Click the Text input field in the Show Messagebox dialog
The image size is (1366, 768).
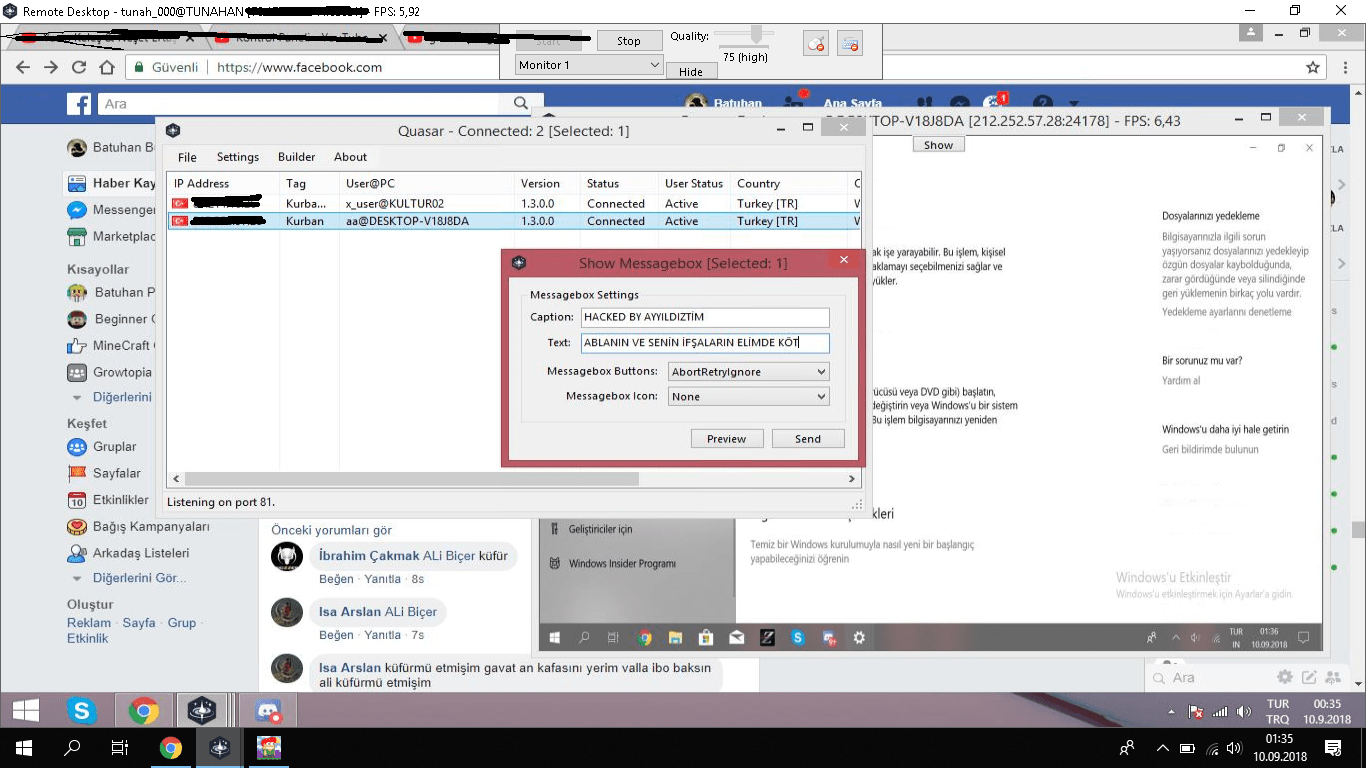click(705, 343)
